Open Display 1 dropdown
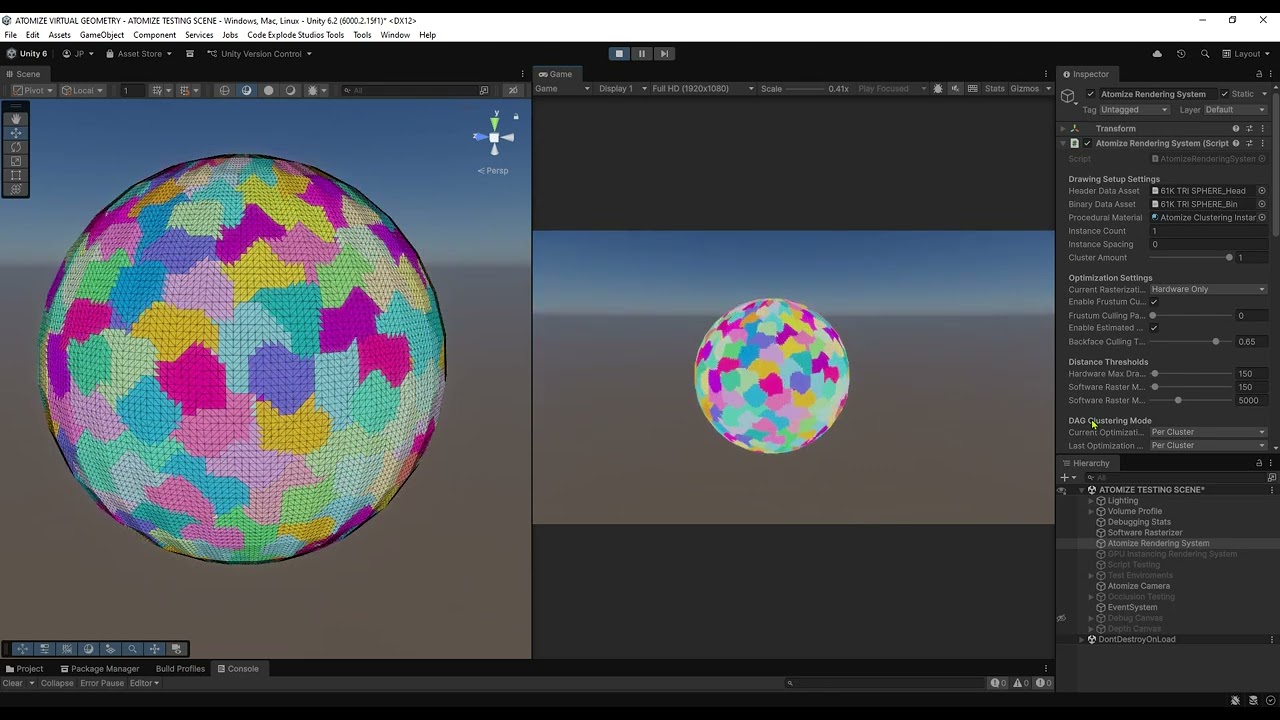 tap(621, 89)
